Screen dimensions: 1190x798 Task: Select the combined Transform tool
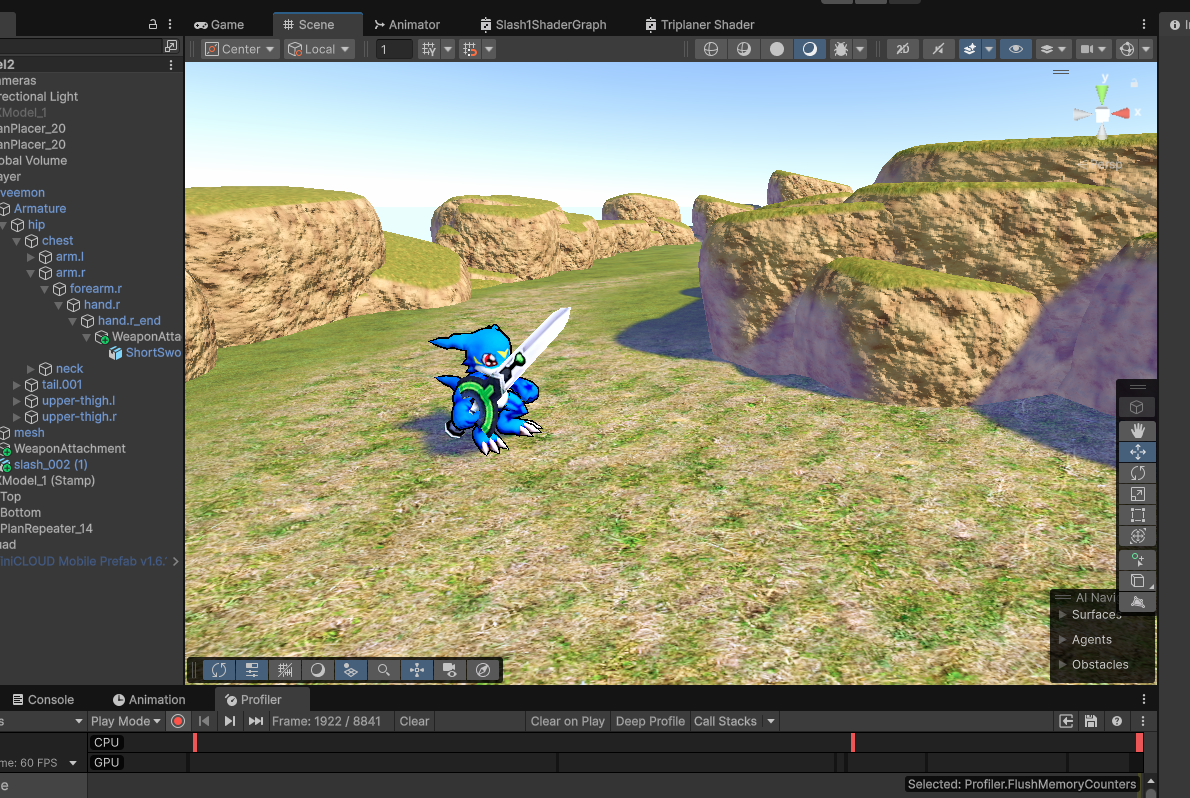coord(1137,536)
